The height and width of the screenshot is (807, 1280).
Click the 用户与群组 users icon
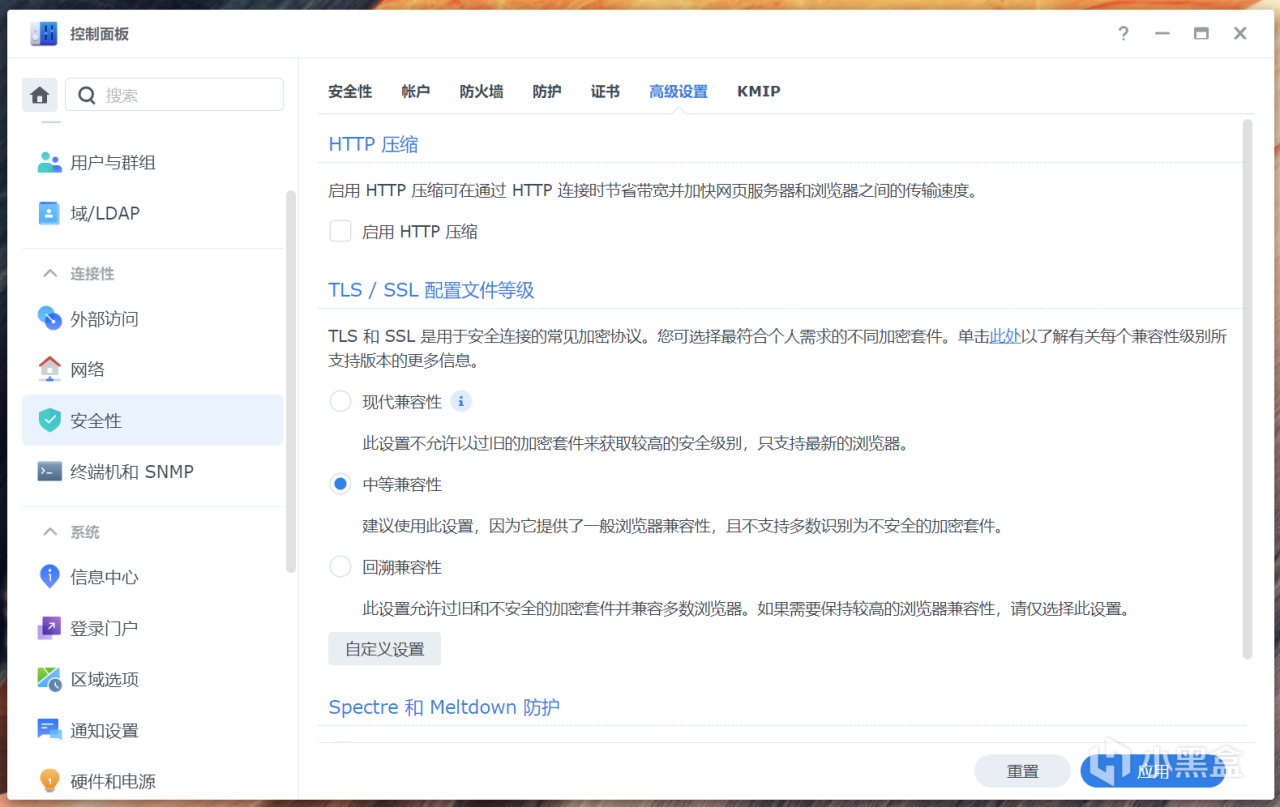coord(49,162)
